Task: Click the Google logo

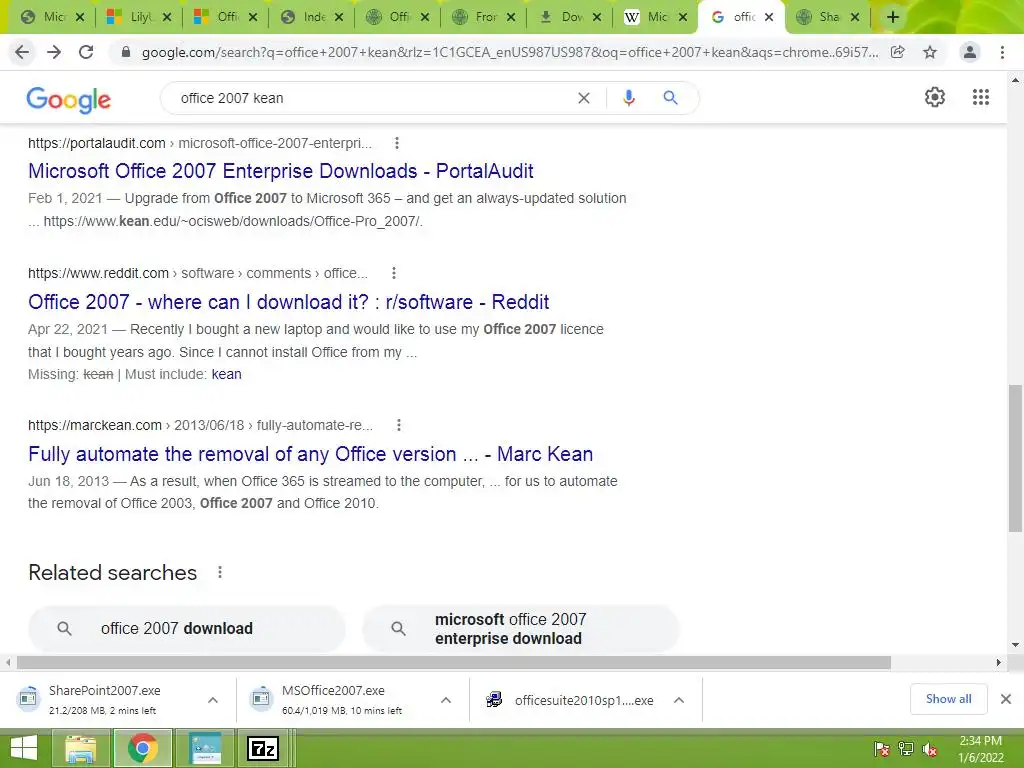Action: (69, 99)
